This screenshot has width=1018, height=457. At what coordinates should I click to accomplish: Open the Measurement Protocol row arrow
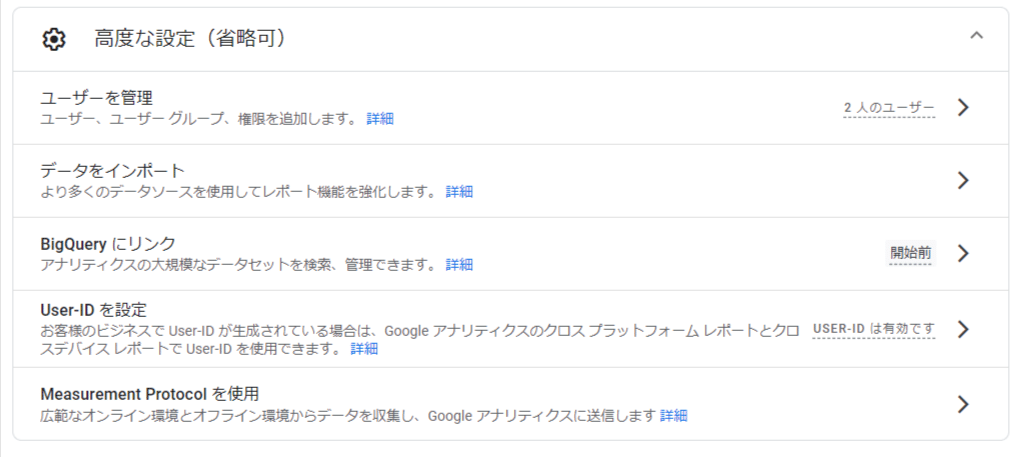click(x=963, y=404)
